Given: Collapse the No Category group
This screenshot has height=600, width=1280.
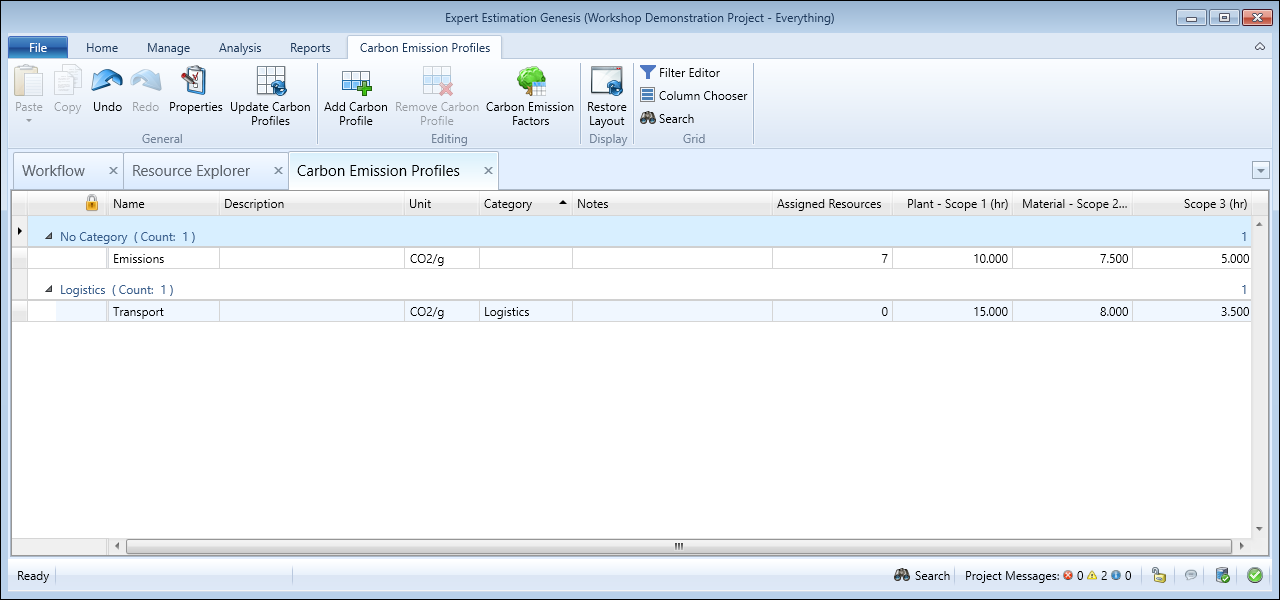Looking at the screenshot, I should (x=49, y=237).
